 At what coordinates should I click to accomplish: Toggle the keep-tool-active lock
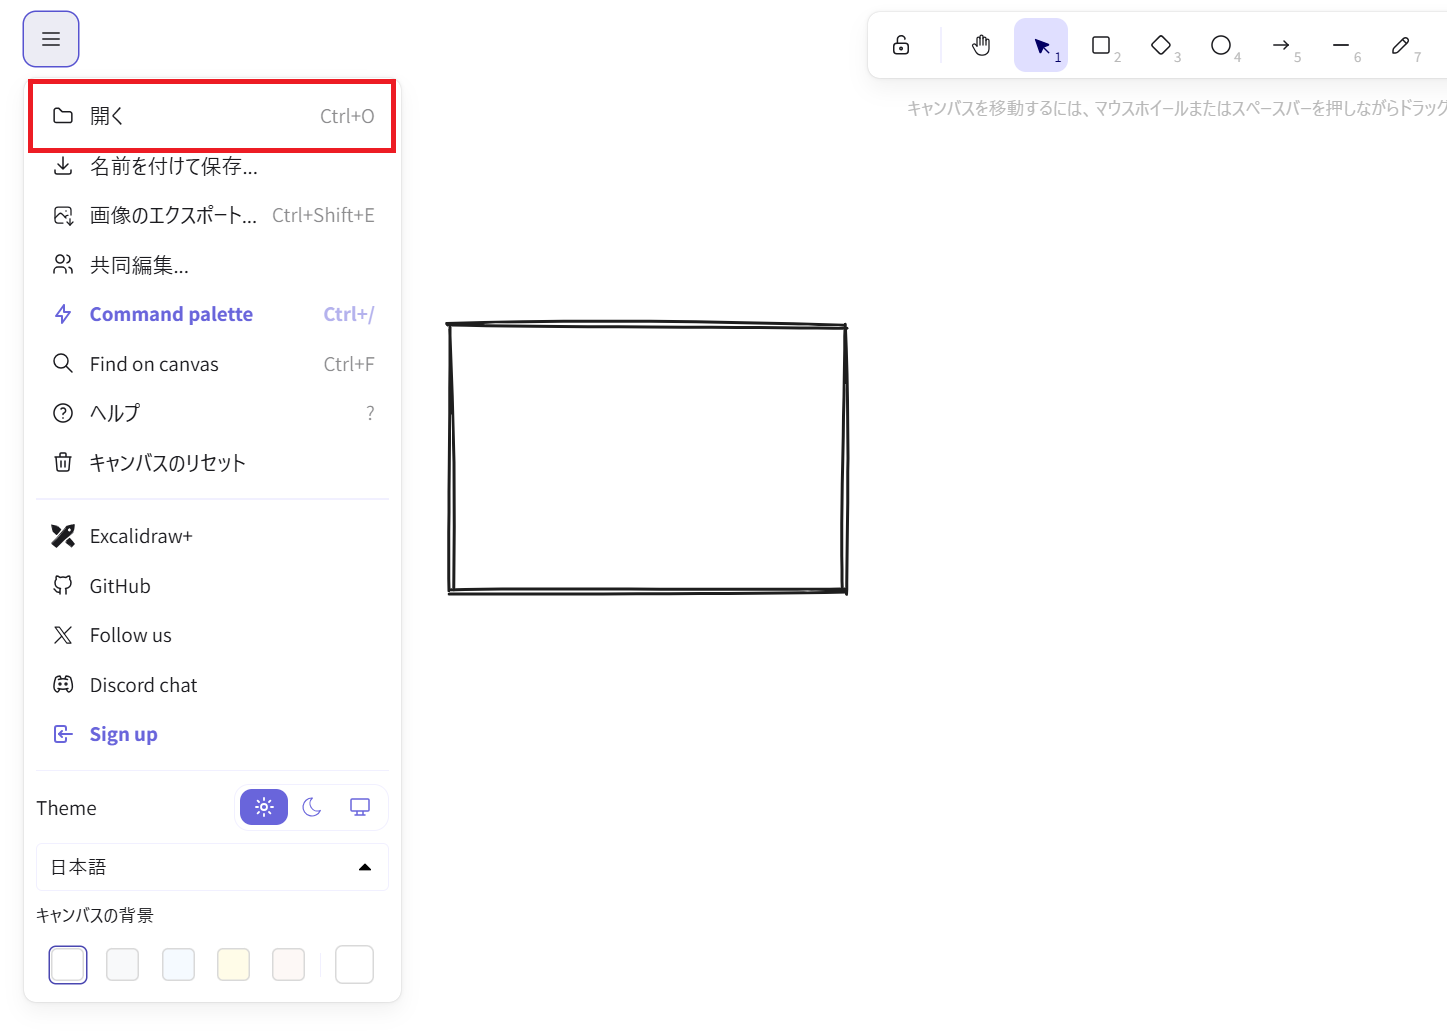(901, 45)
